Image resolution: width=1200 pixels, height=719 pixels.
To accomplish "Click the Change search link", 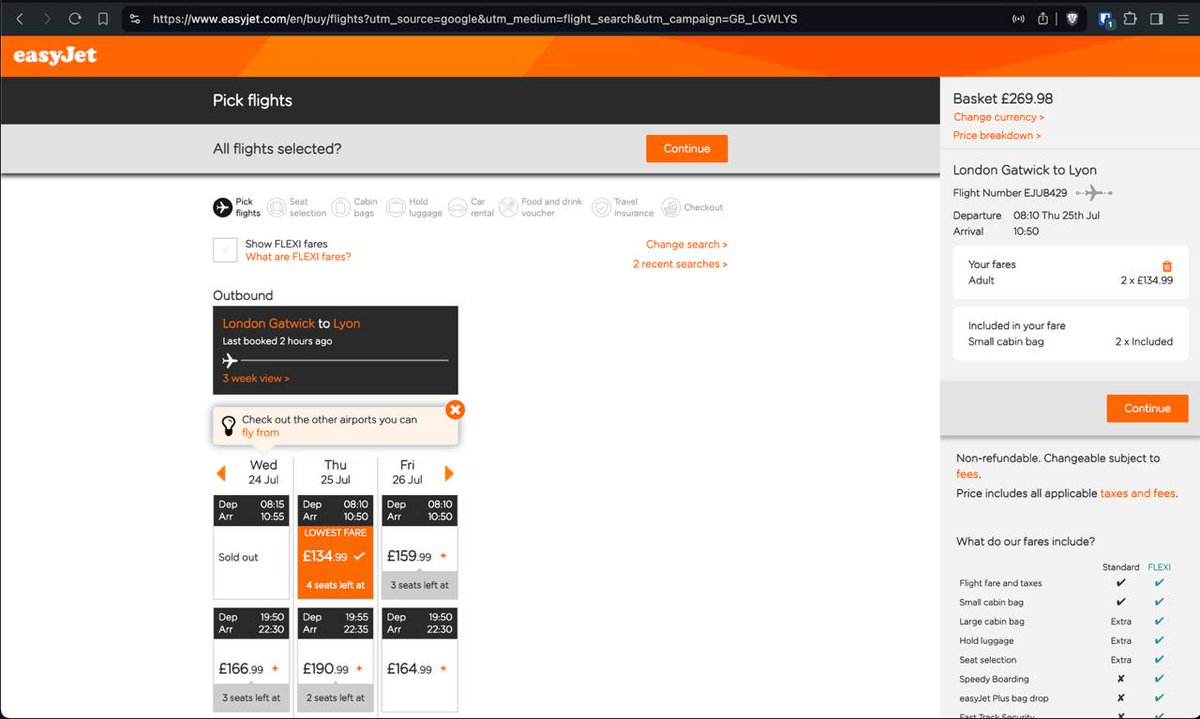I will coord(687,244).
